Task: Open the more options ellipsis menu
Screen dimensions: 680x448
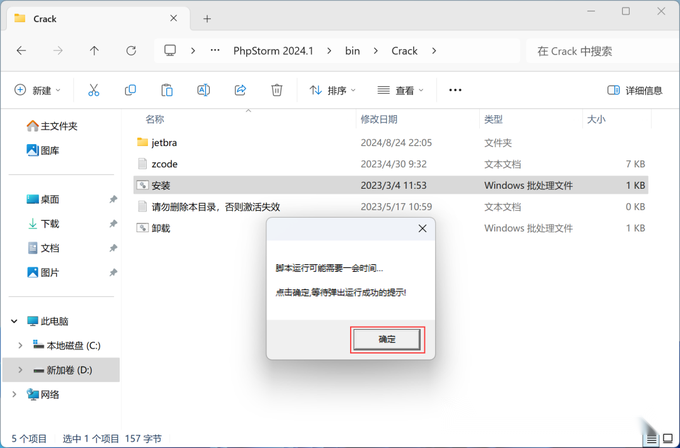Action: [x=455, y=90]
